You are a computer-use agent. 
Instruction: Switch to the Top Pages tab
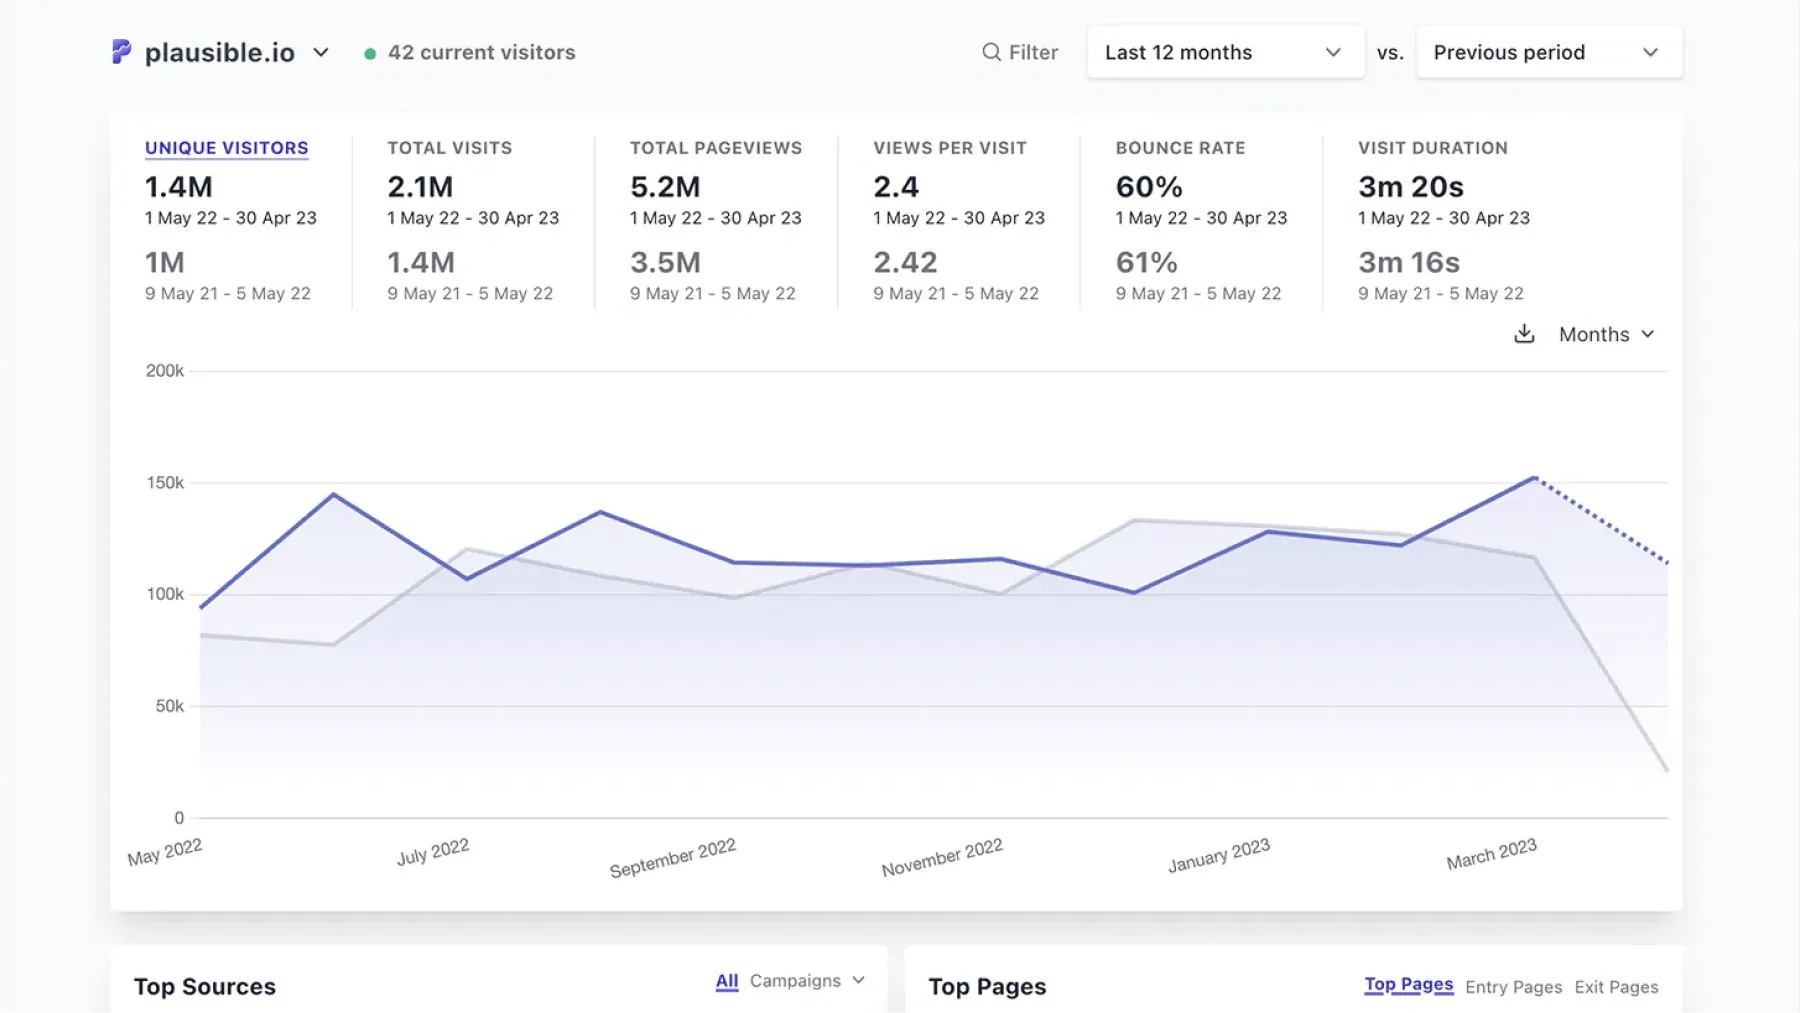coord(1408,985)
